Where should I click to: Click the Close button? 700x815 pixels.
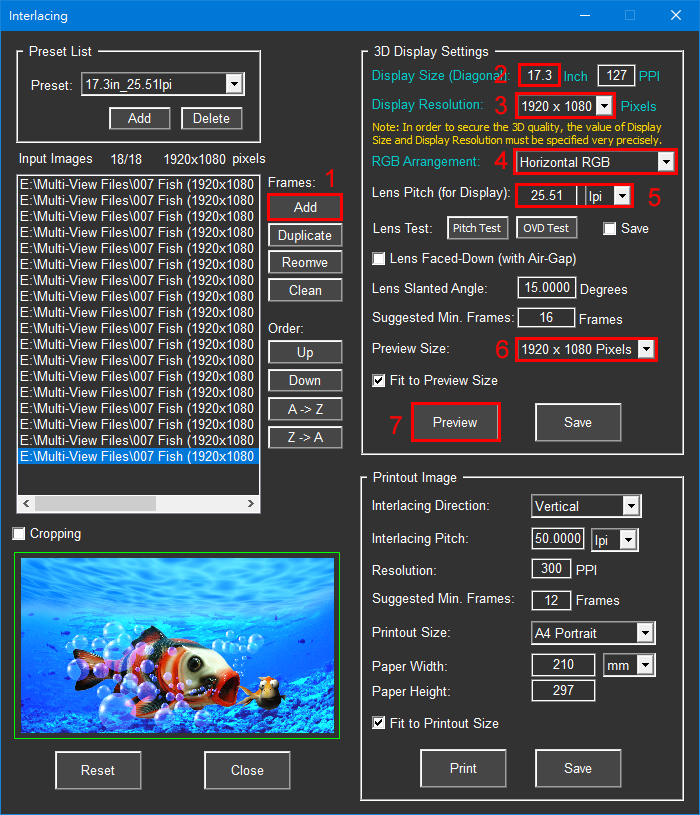point(247,770)
